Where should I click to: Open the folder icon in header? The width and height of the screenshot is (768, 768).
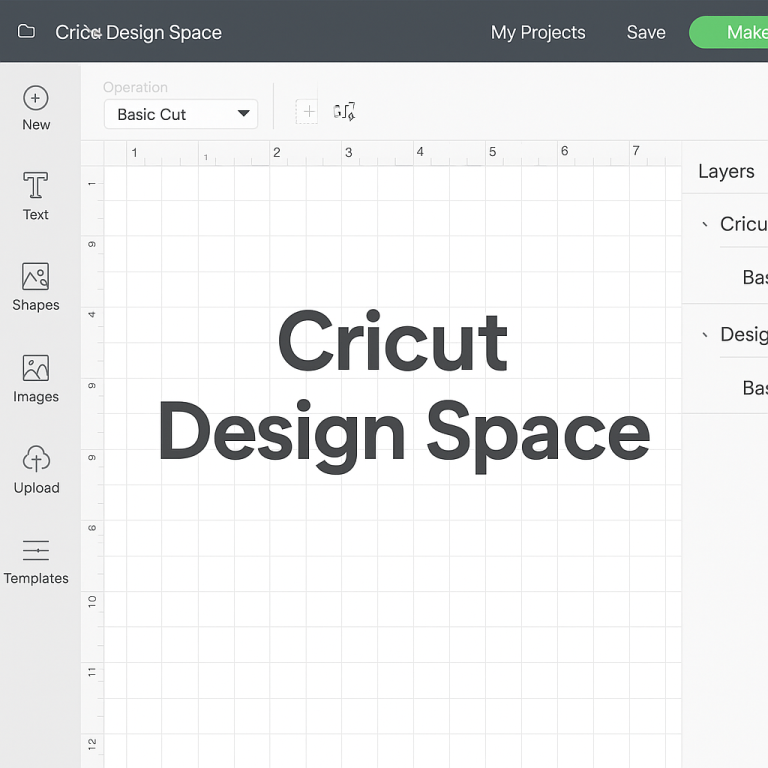pos(26,31)
